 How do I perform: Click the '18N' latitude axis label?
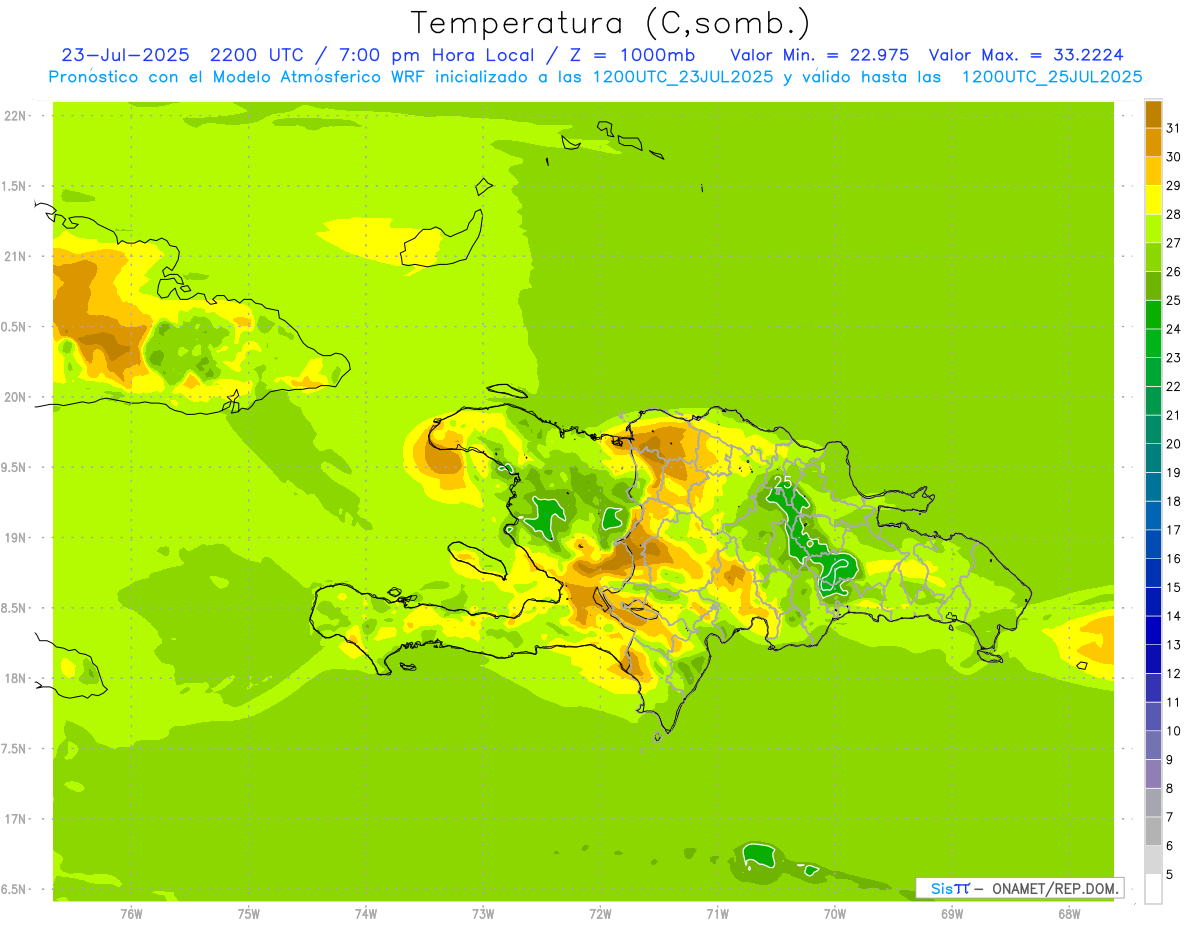15,678
